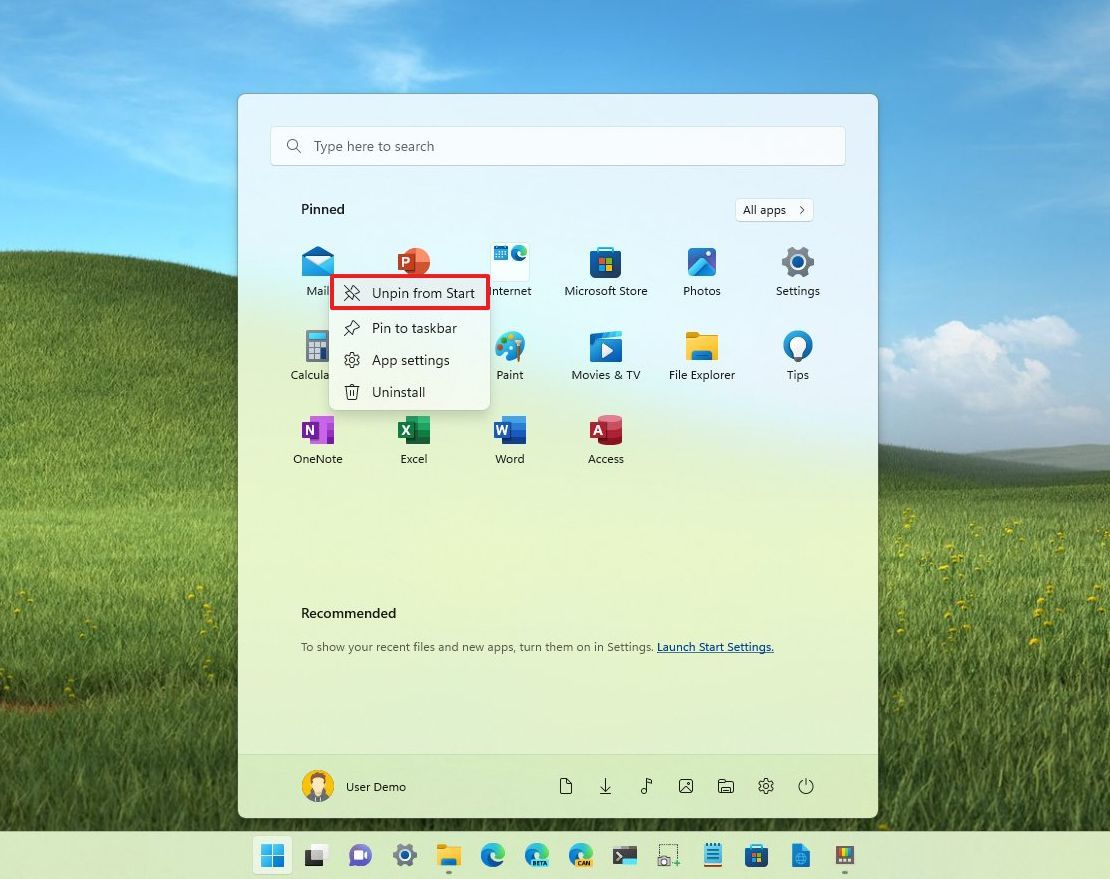
Task: Open the Mail app from pinned tiles
Action: point(317,262)
